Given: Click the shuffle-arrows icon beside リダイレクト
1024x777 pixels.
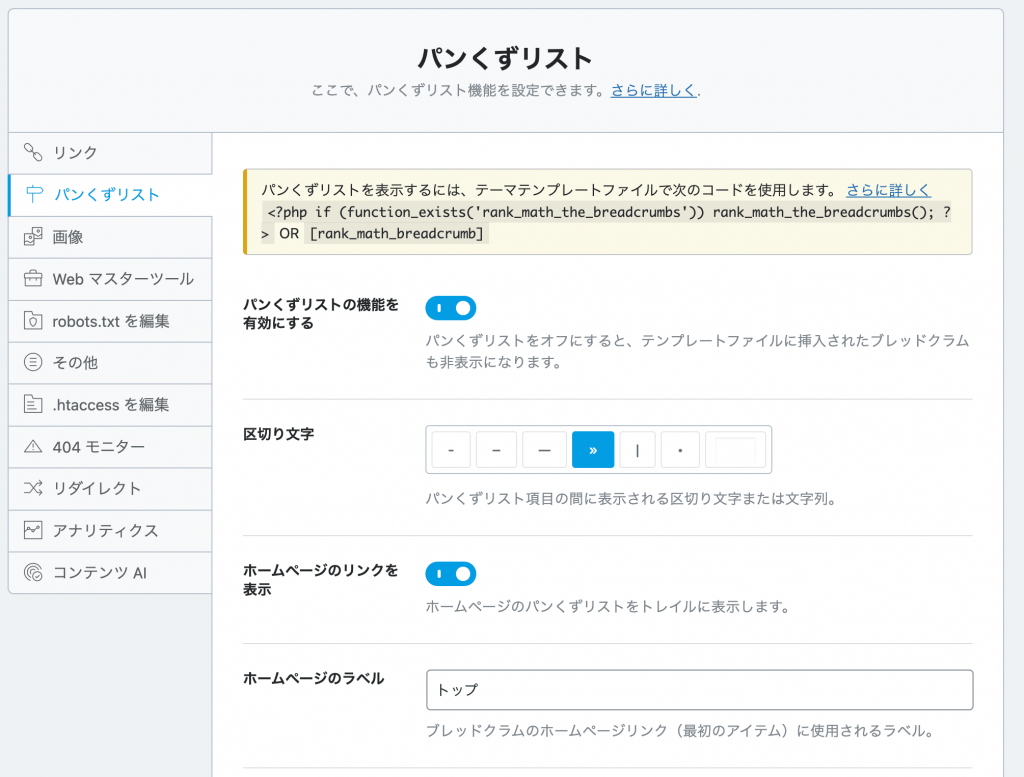Looking at the screenshot, I should tap(33, 488).
